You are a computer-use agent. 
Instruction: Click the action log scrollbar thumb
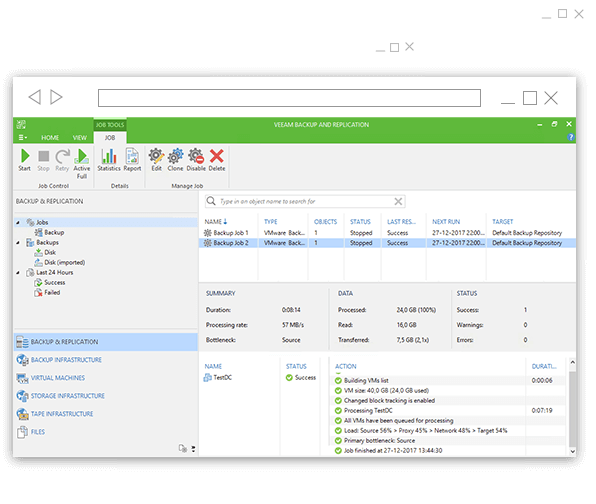[572, 409]
